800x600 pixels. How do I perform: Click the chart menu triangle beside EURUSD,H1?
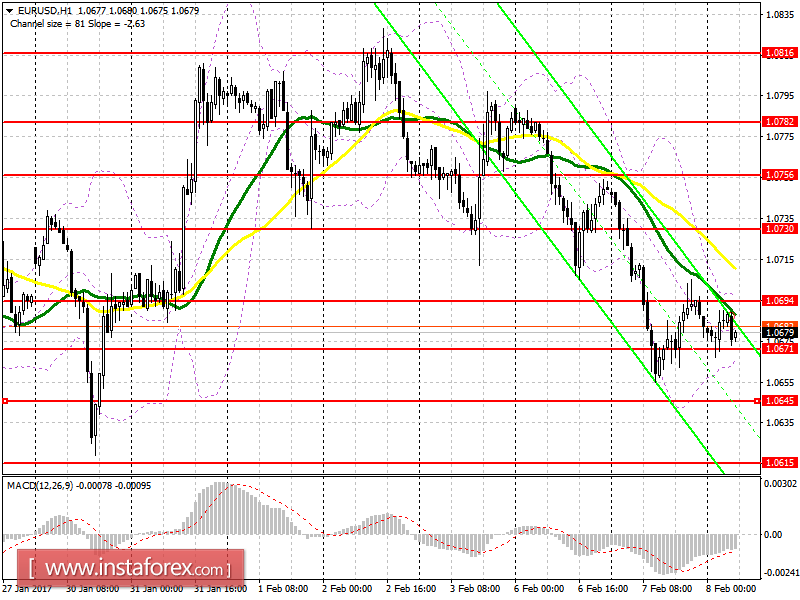(x=9, y=11)
